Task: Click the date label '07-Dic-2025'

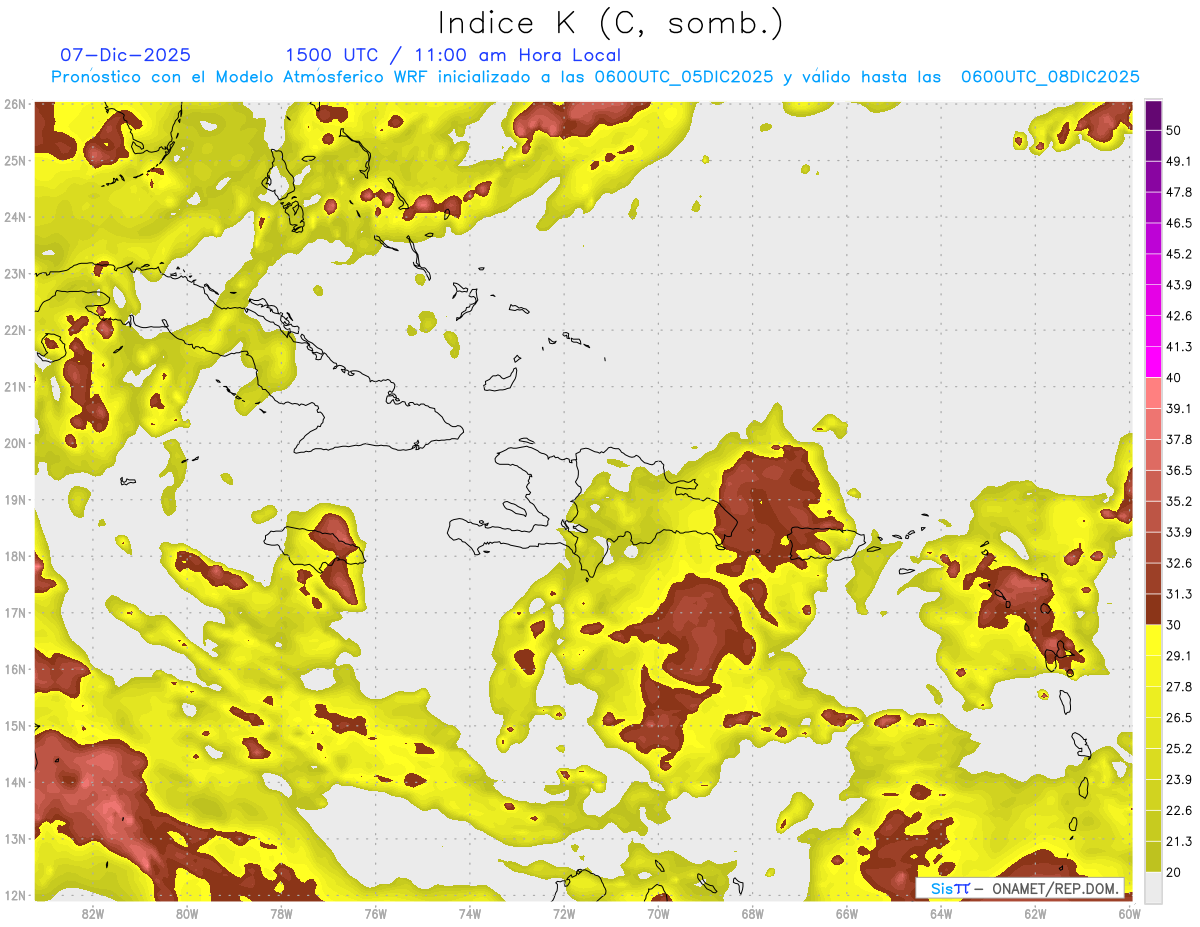Action: pyautogui.click(x=125, y=55)
